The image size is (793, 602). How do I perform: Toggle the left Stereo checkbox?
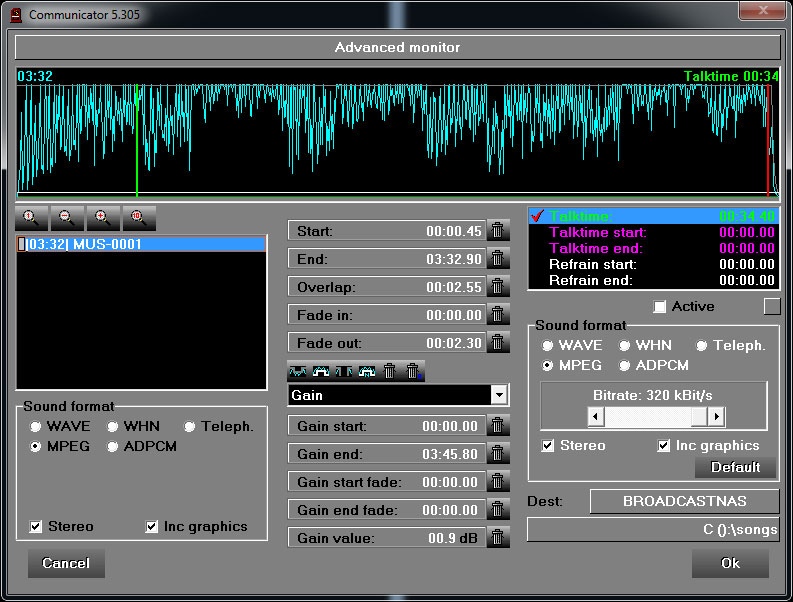click(x=35, y=527)
